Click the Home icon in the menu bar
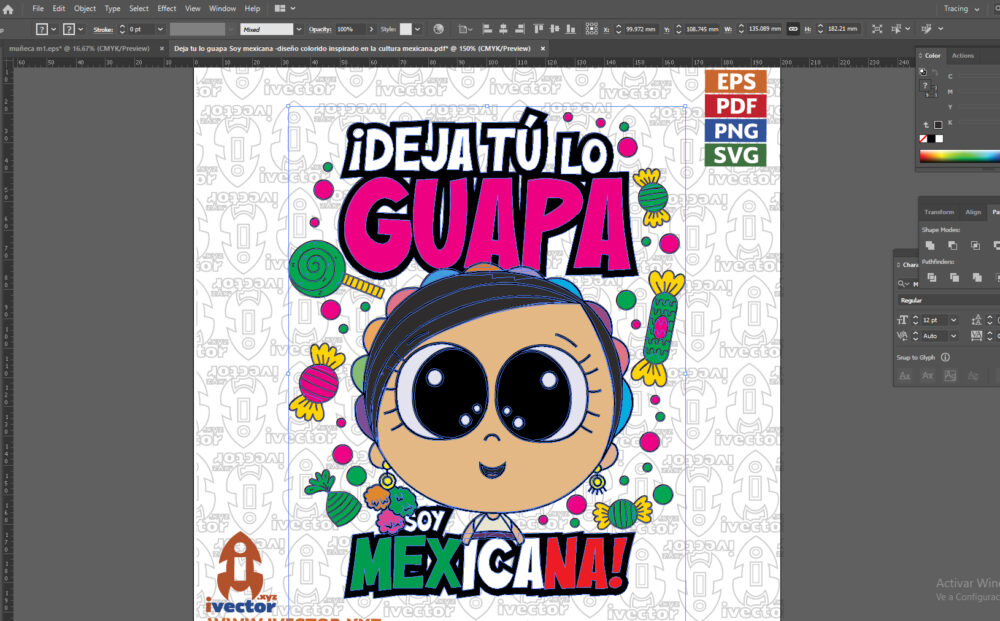This screenshot has width=1000, height=621. pyautogui.click(x=8, y=9)
